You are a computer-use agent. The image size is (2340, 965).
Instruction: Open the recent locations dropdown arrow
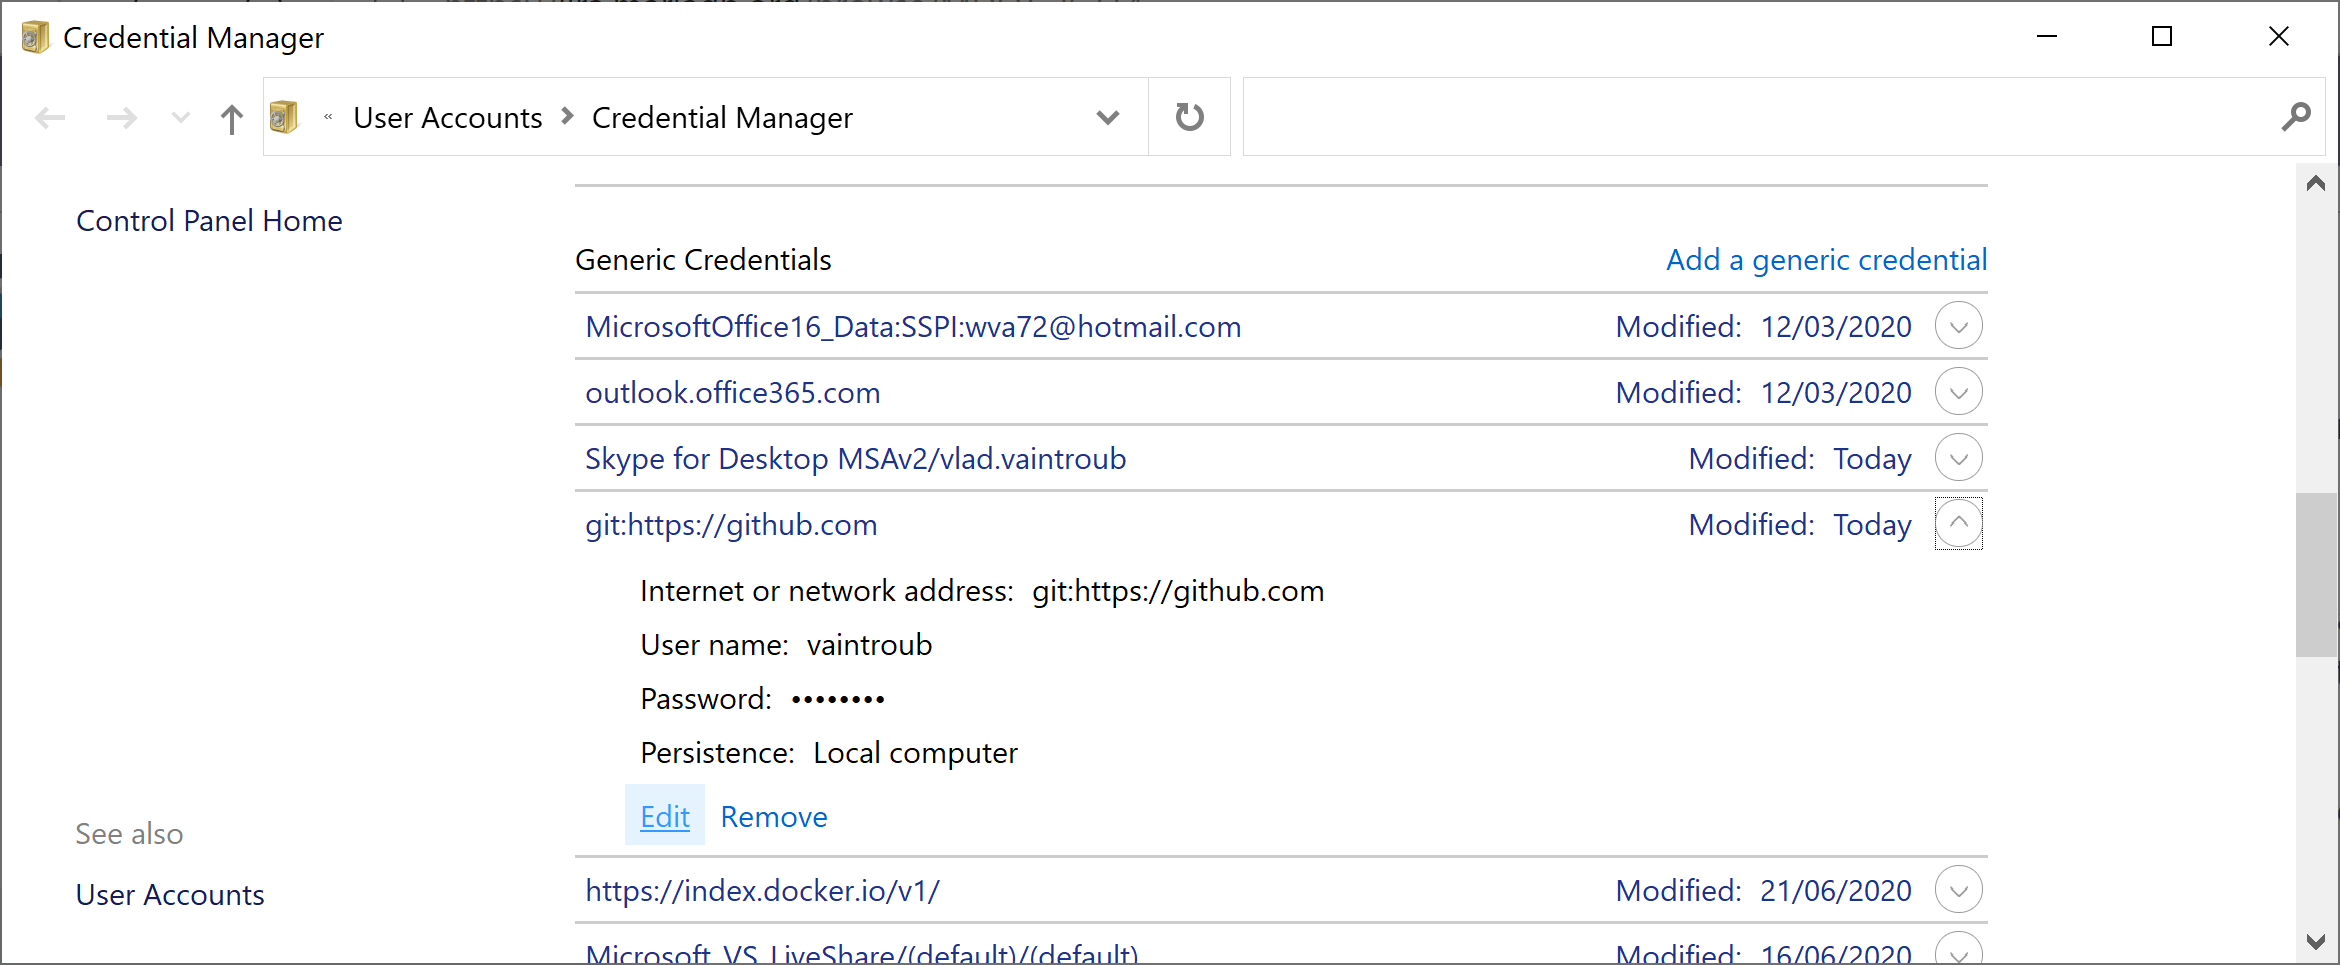pyautogui.click(x=181, y=118)
